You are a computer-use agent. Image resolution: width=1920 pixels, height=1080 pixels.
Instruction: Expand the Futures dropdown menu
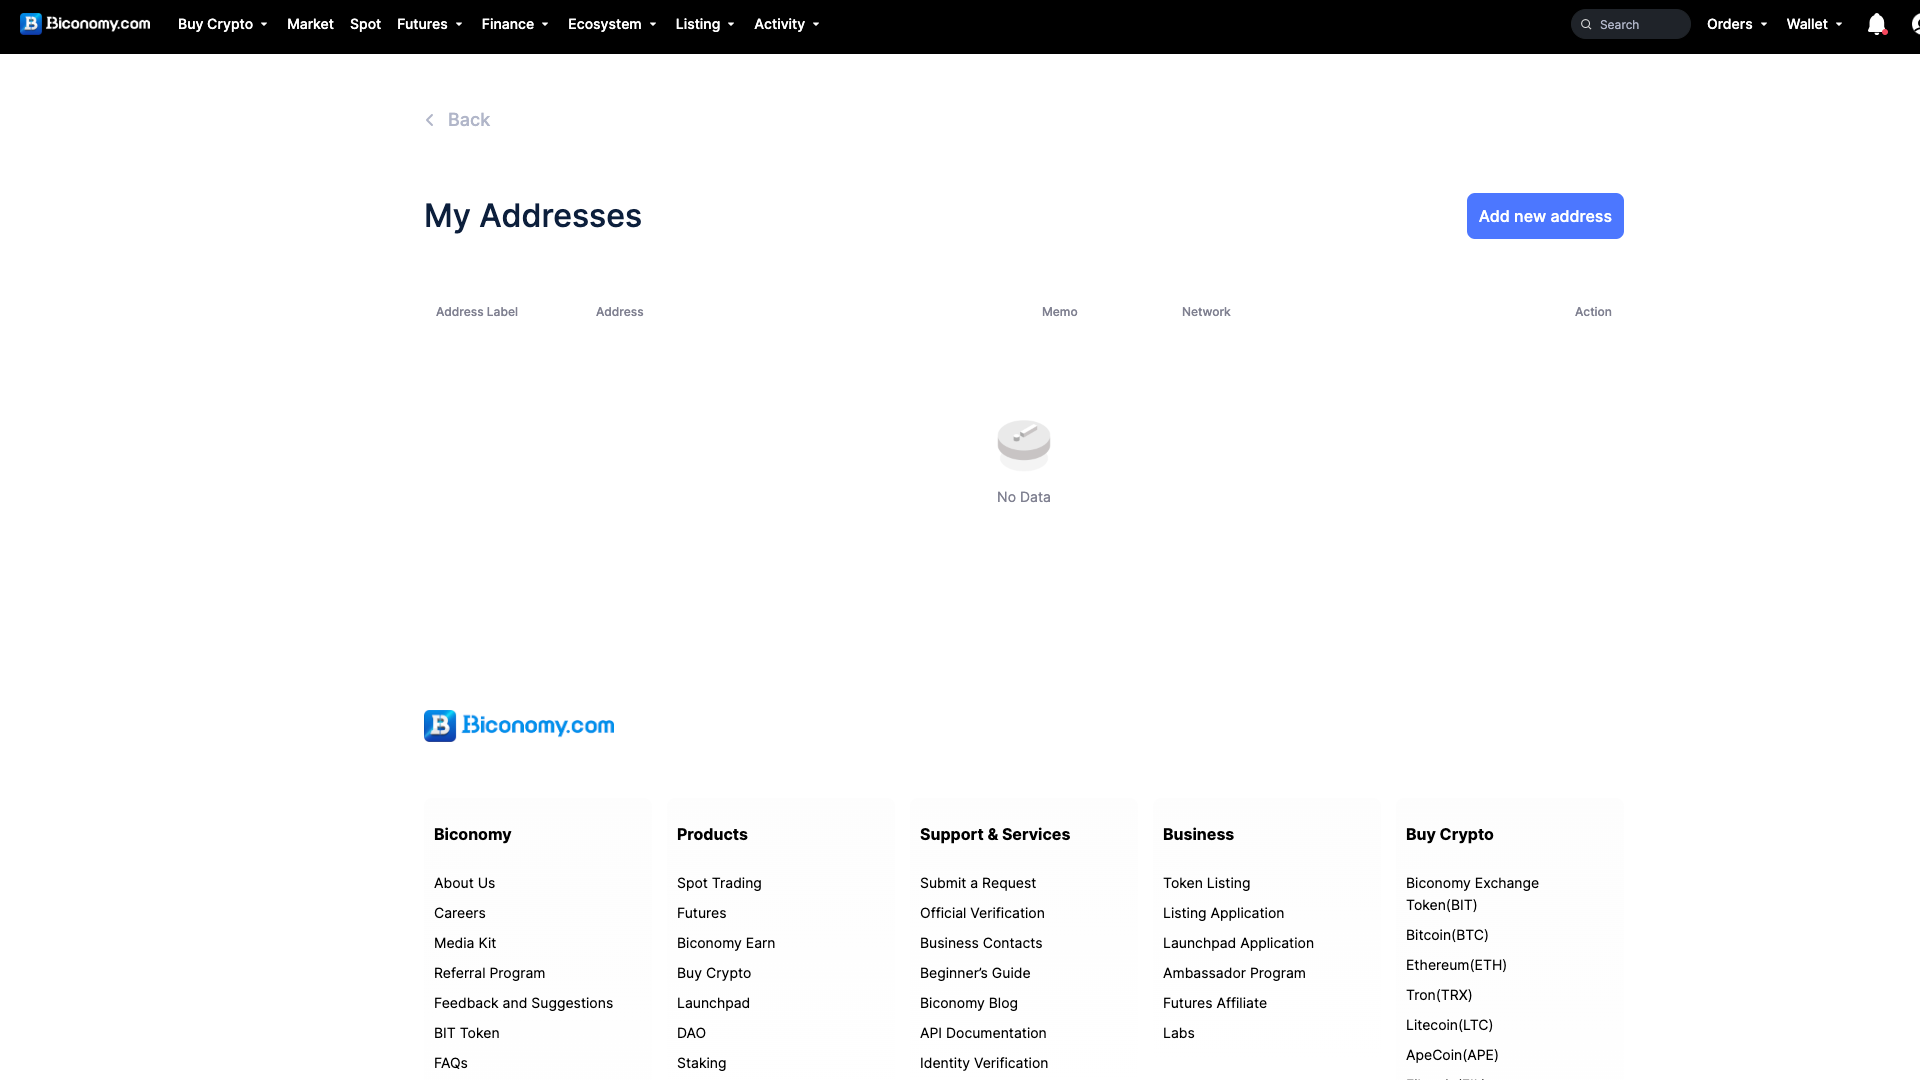pyautogui.click(x=429, y=24)
